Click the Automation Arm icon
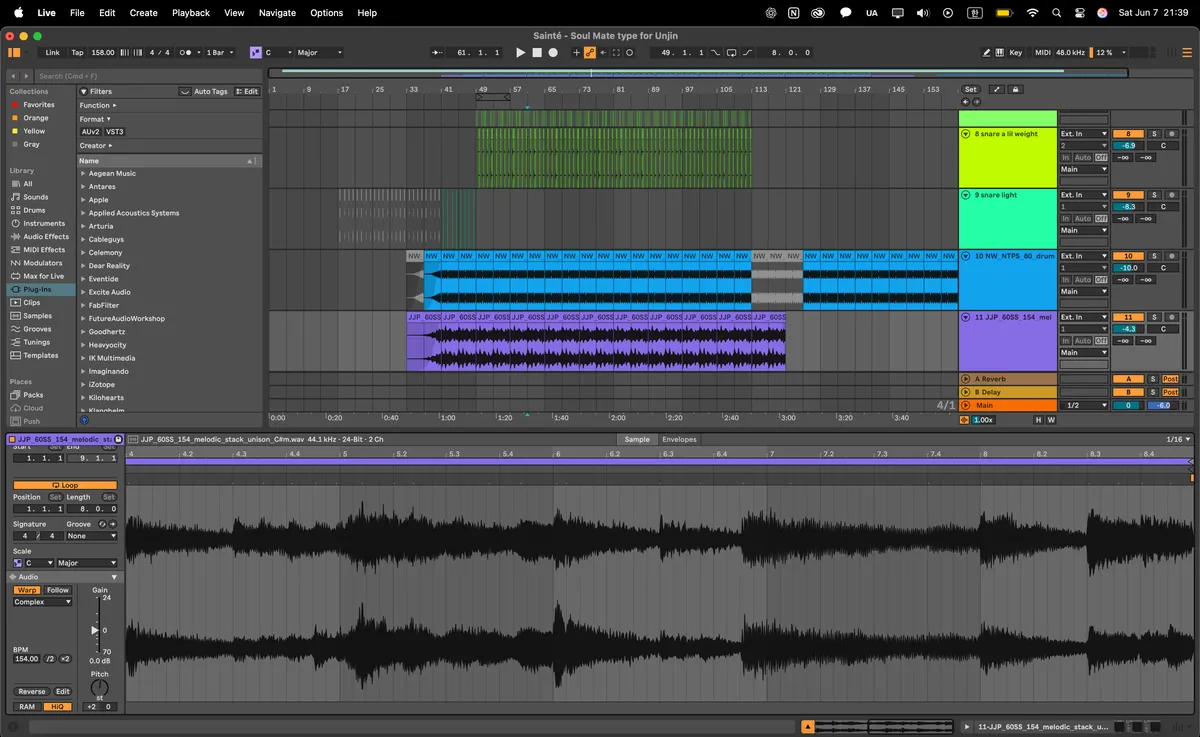 590,52
